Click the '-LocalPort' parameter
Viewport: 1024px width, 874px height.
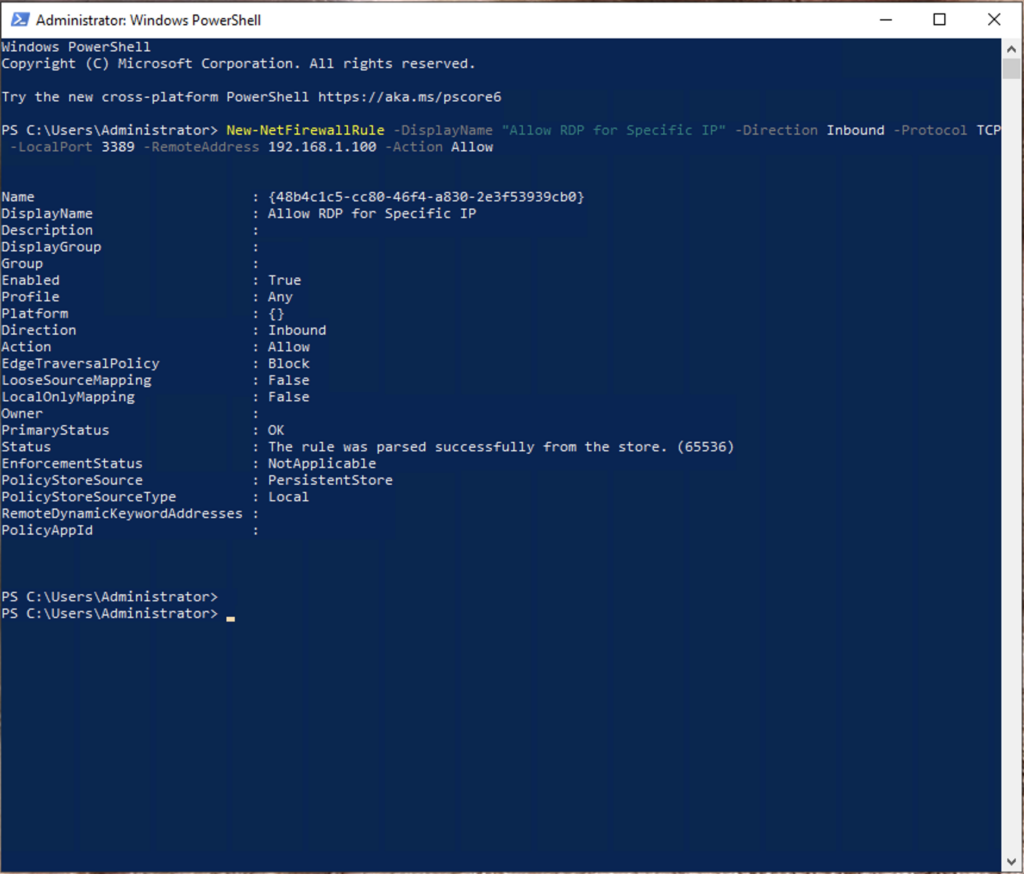pyautogui.click(x=51, y=147)
